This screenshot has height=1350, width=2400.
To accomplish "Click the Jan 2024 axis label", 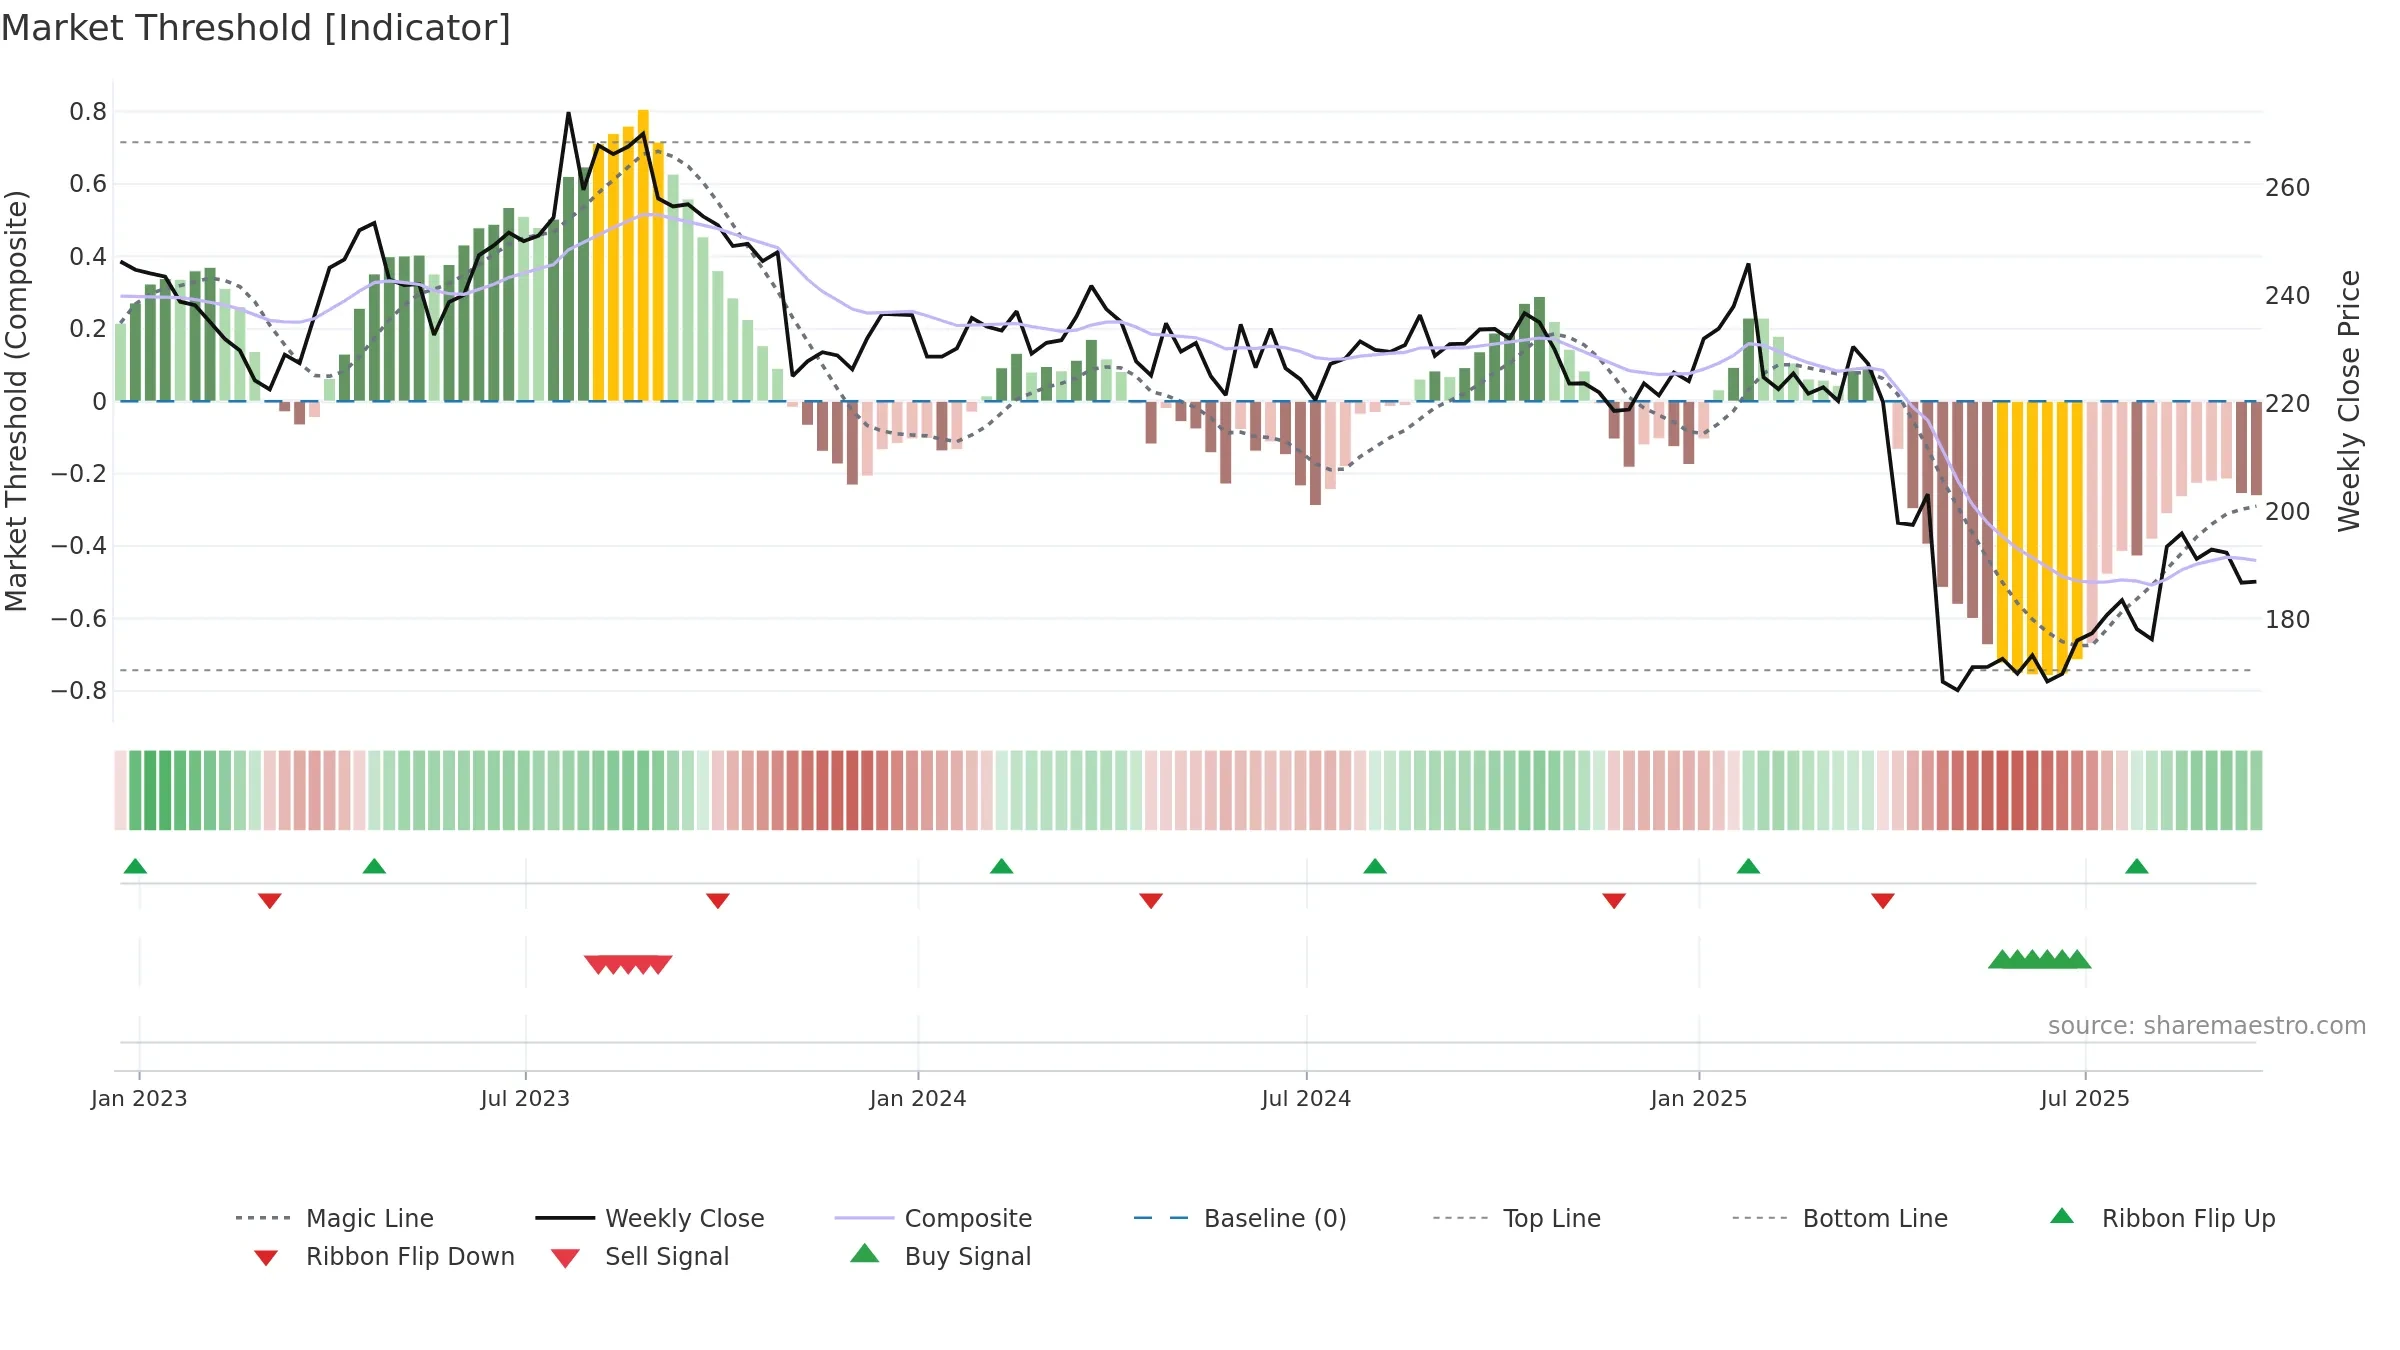I will [918, 1099].
